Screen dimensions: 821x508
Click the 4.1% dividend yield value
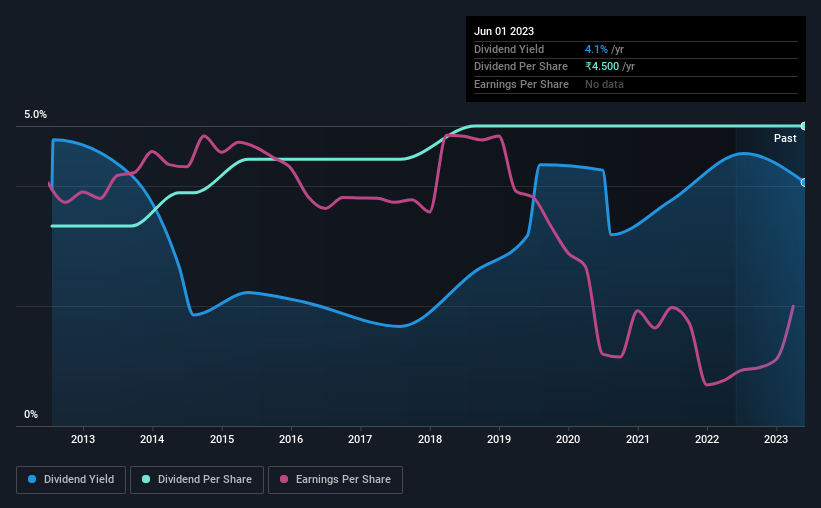(x=596, y=49)
